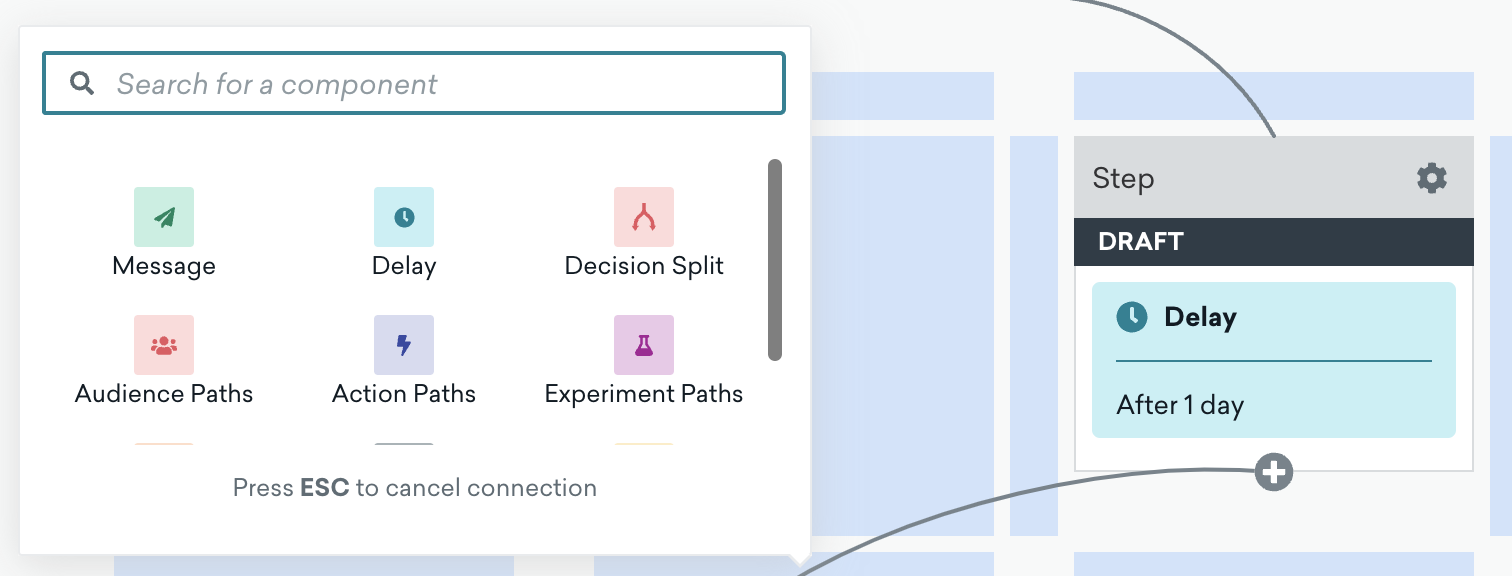Choose the Delay clock icon in component picker
The height and width of the screenshot is (576, 1512).
[404, 217]
